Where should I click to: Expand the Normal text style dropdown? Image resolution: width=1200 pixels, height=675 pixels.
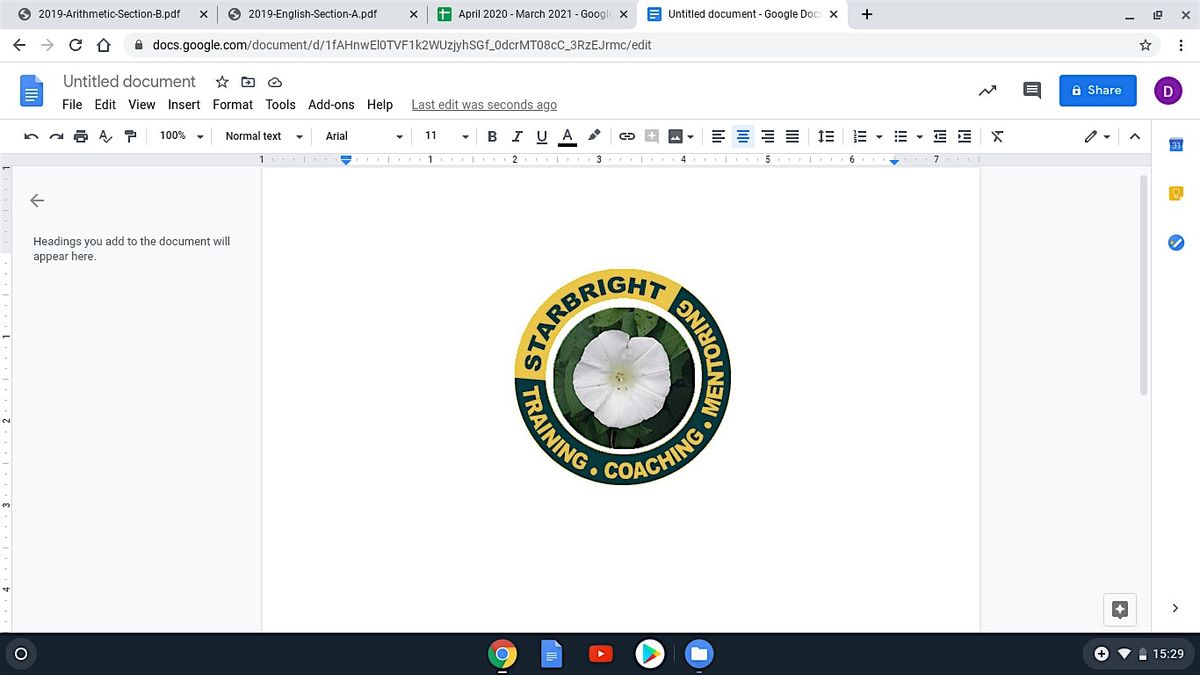[263, 136]
